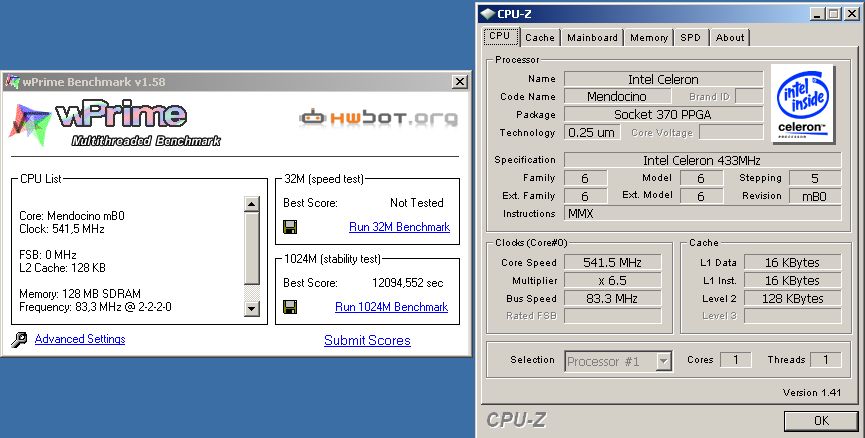Click the CPU List scroll-down arrow
Image resolution: width=865 pixels, height=438 pixels.
[252, 308]
